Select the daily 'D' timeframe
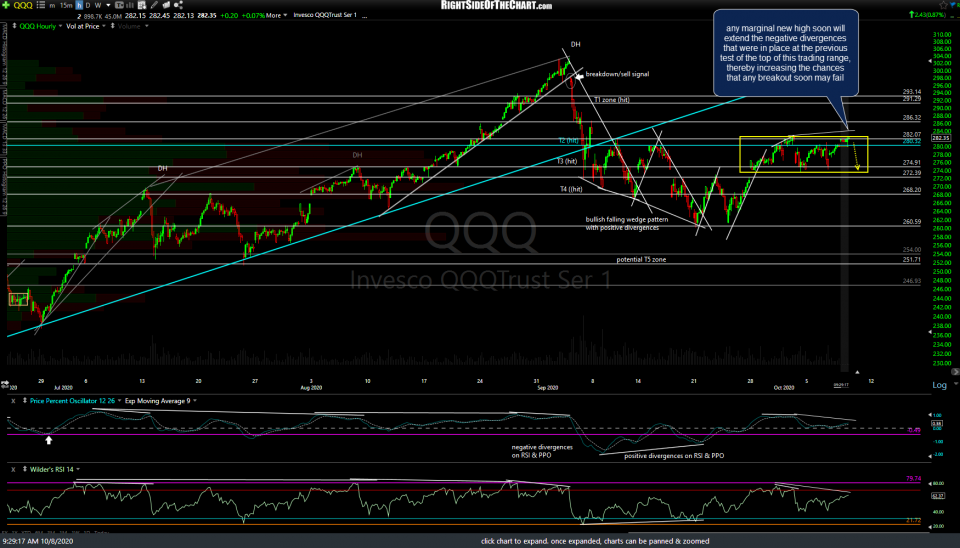 (88, 6)
